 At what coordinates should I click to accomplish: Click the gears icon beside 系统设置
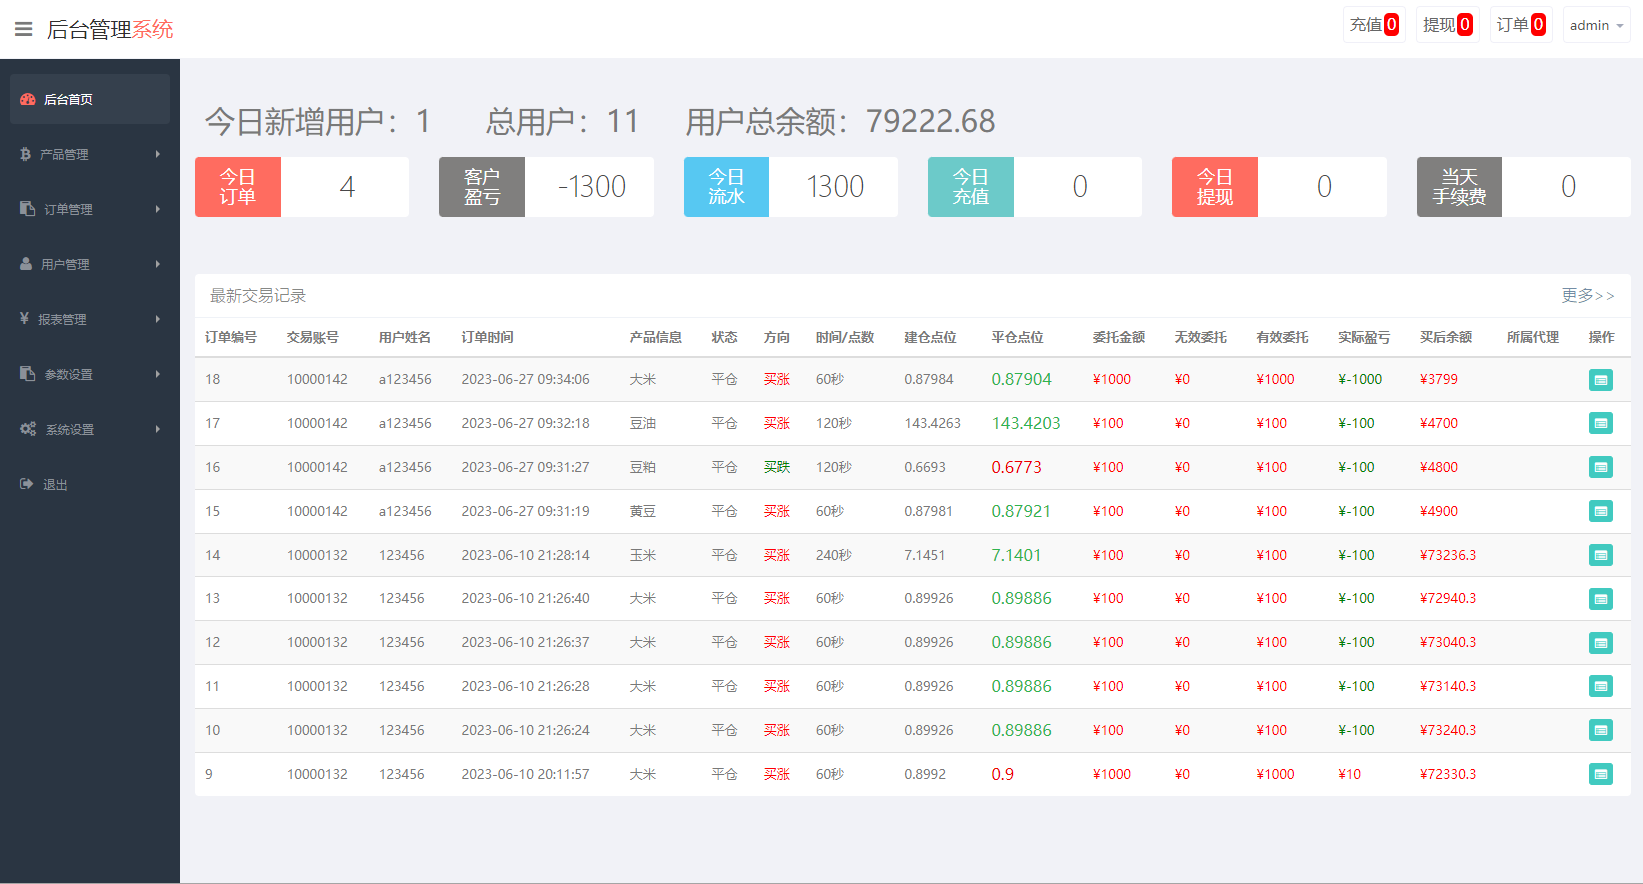pos(28,429)
